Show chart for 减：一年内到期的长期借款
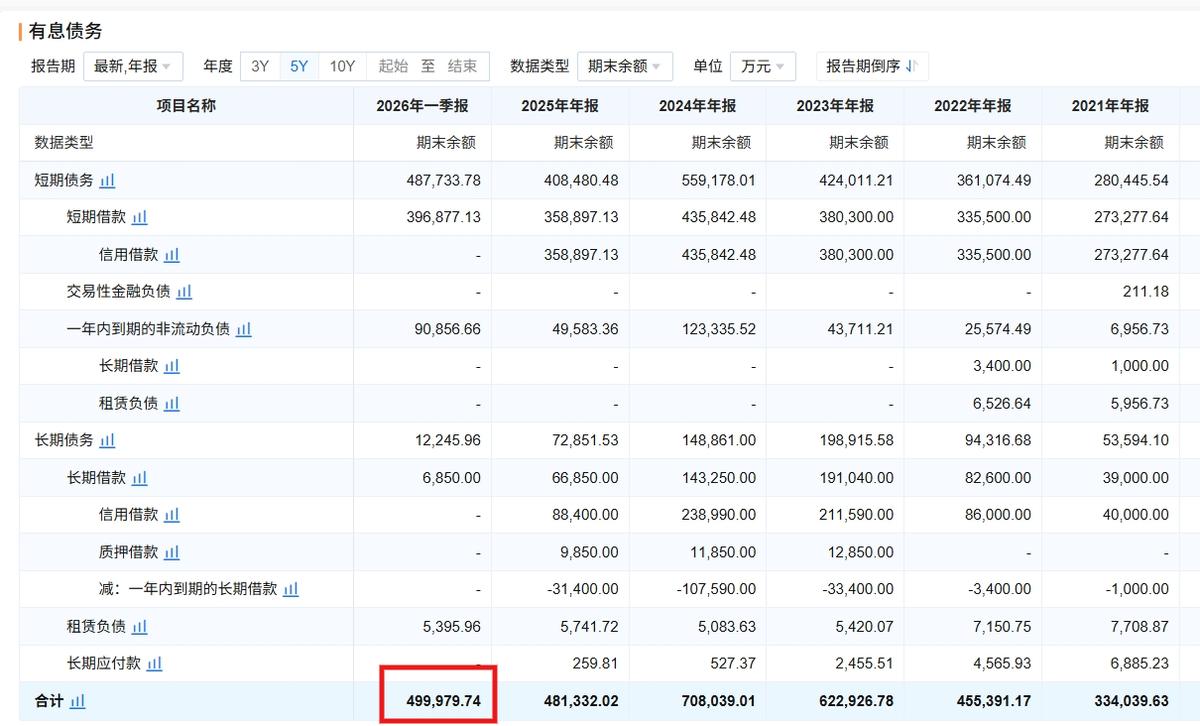The width and height of the screenshot is (1200, 726). tap(290, 589)
